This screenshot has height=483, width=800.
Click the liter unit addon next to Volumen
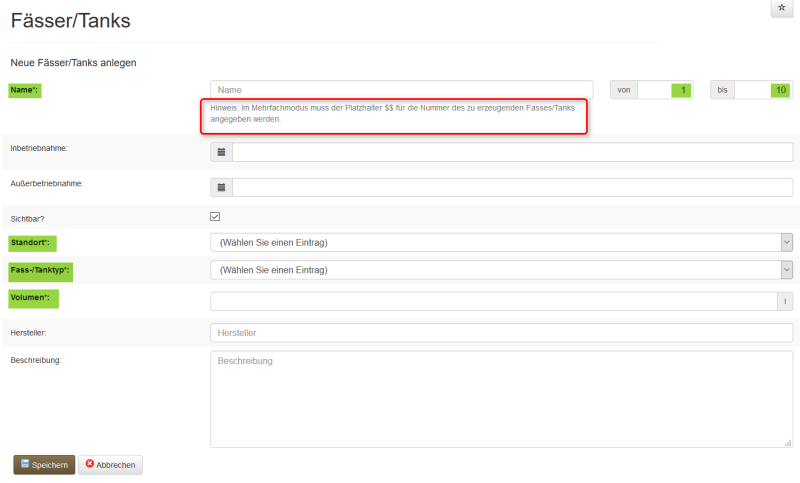coord(785,301)
